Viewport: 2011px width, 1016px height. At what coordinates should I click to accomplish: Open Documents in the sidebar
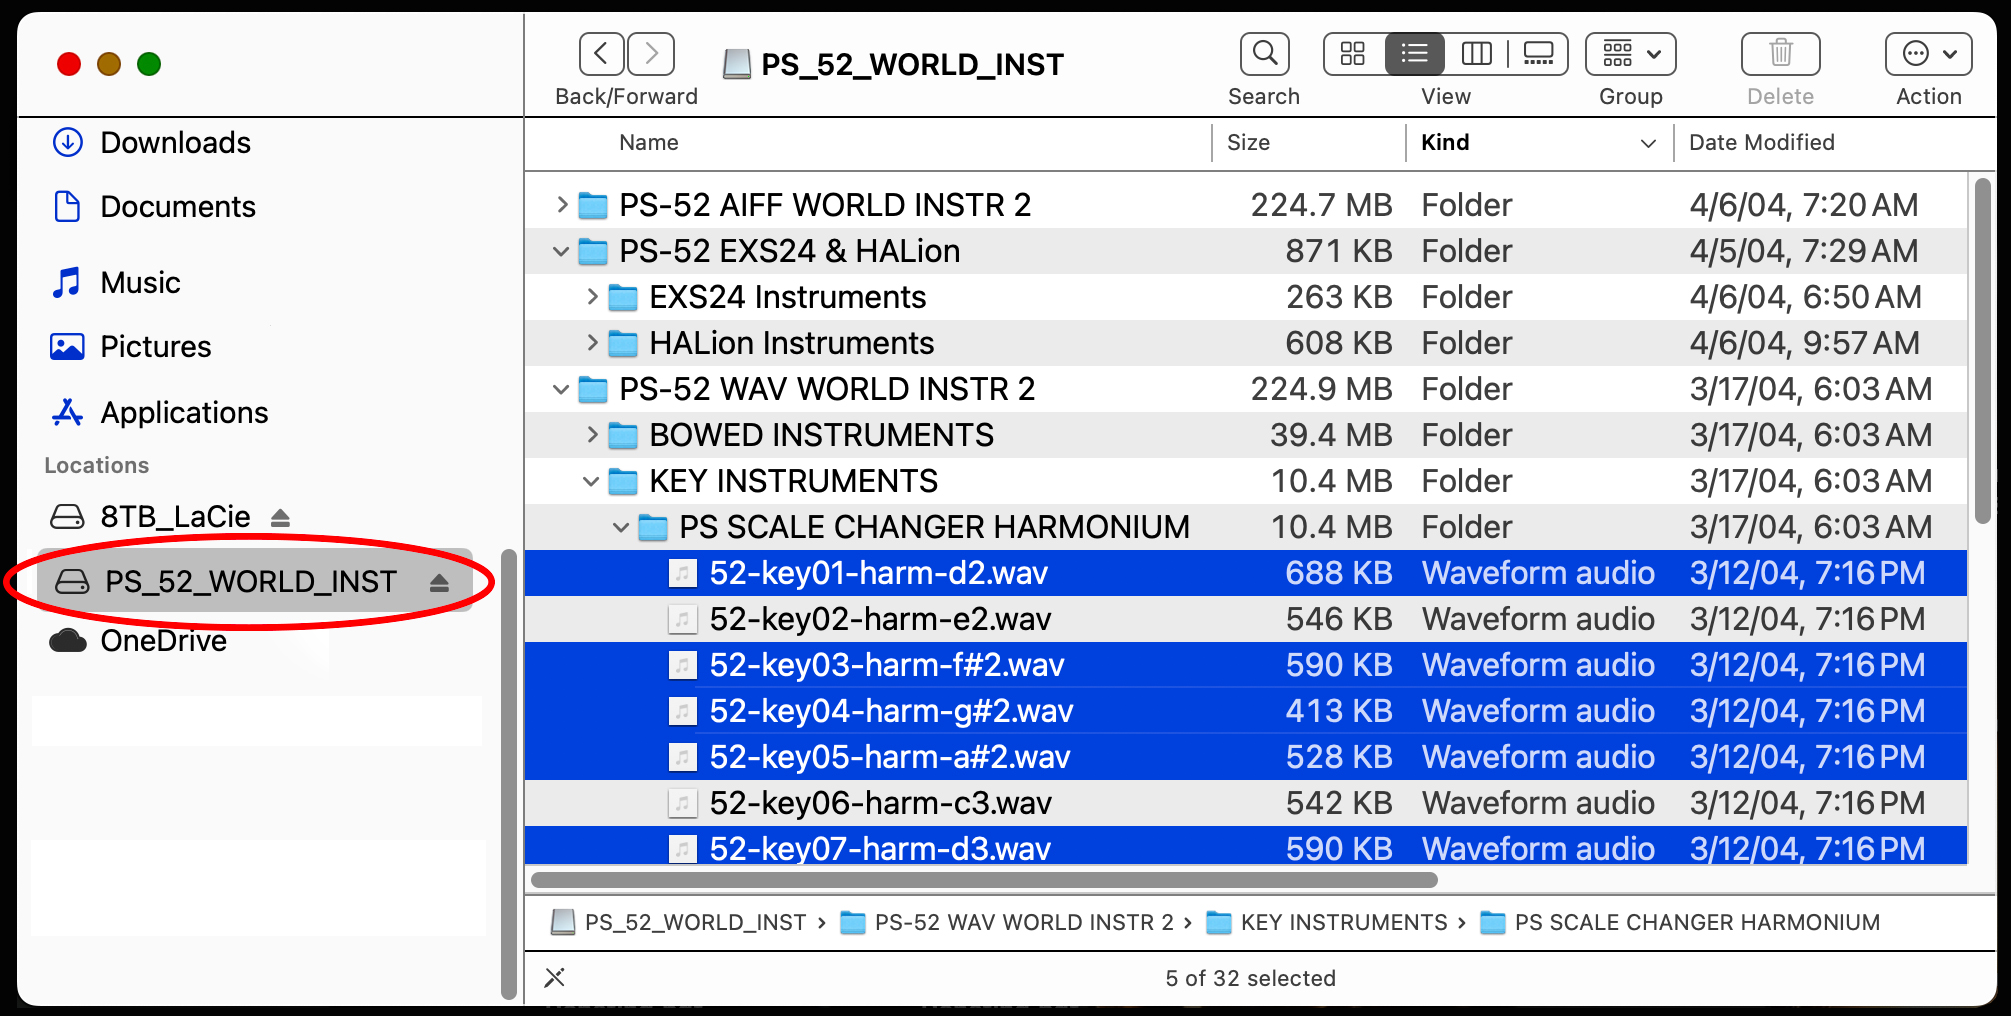tap(154, 207)
